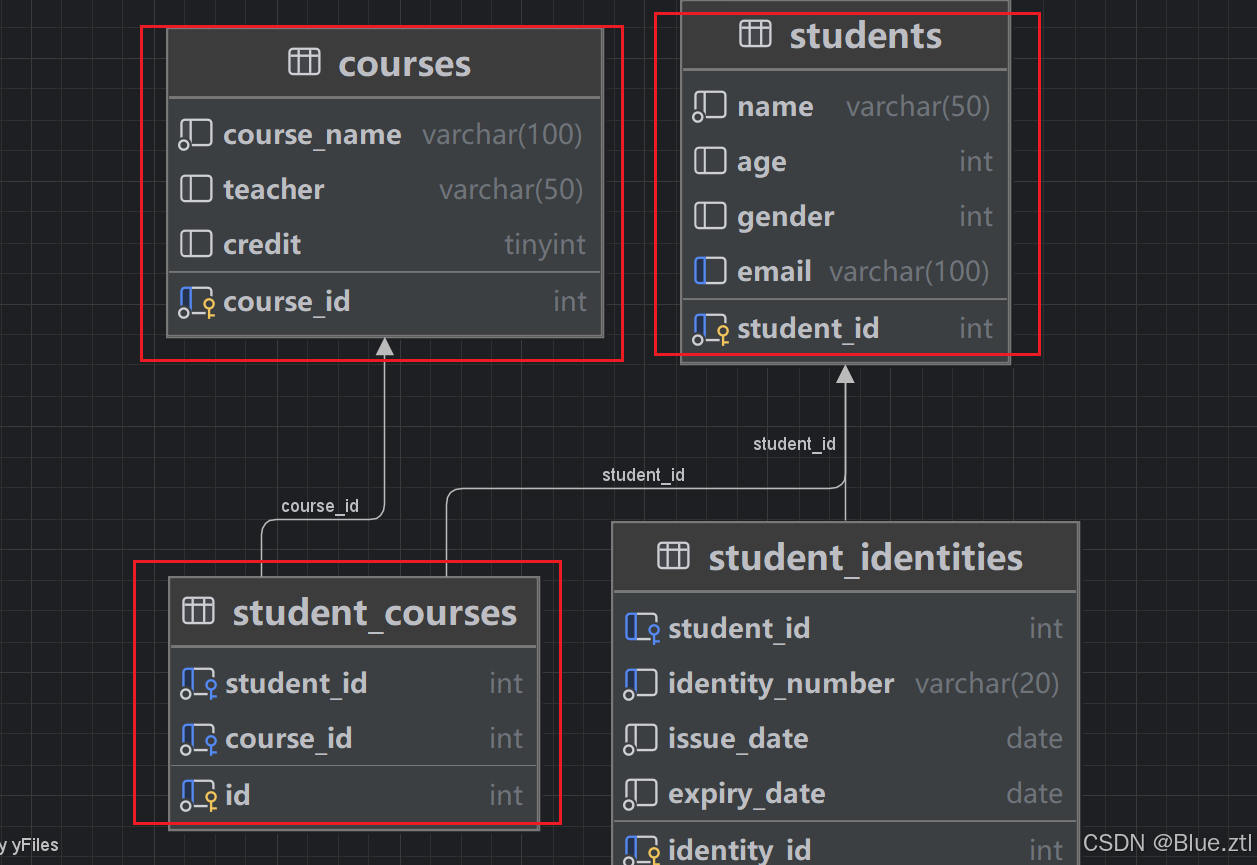Screen dimensions: 1257x865
Task: Click the date type of expiry_date
Action: pos(1034,794)
